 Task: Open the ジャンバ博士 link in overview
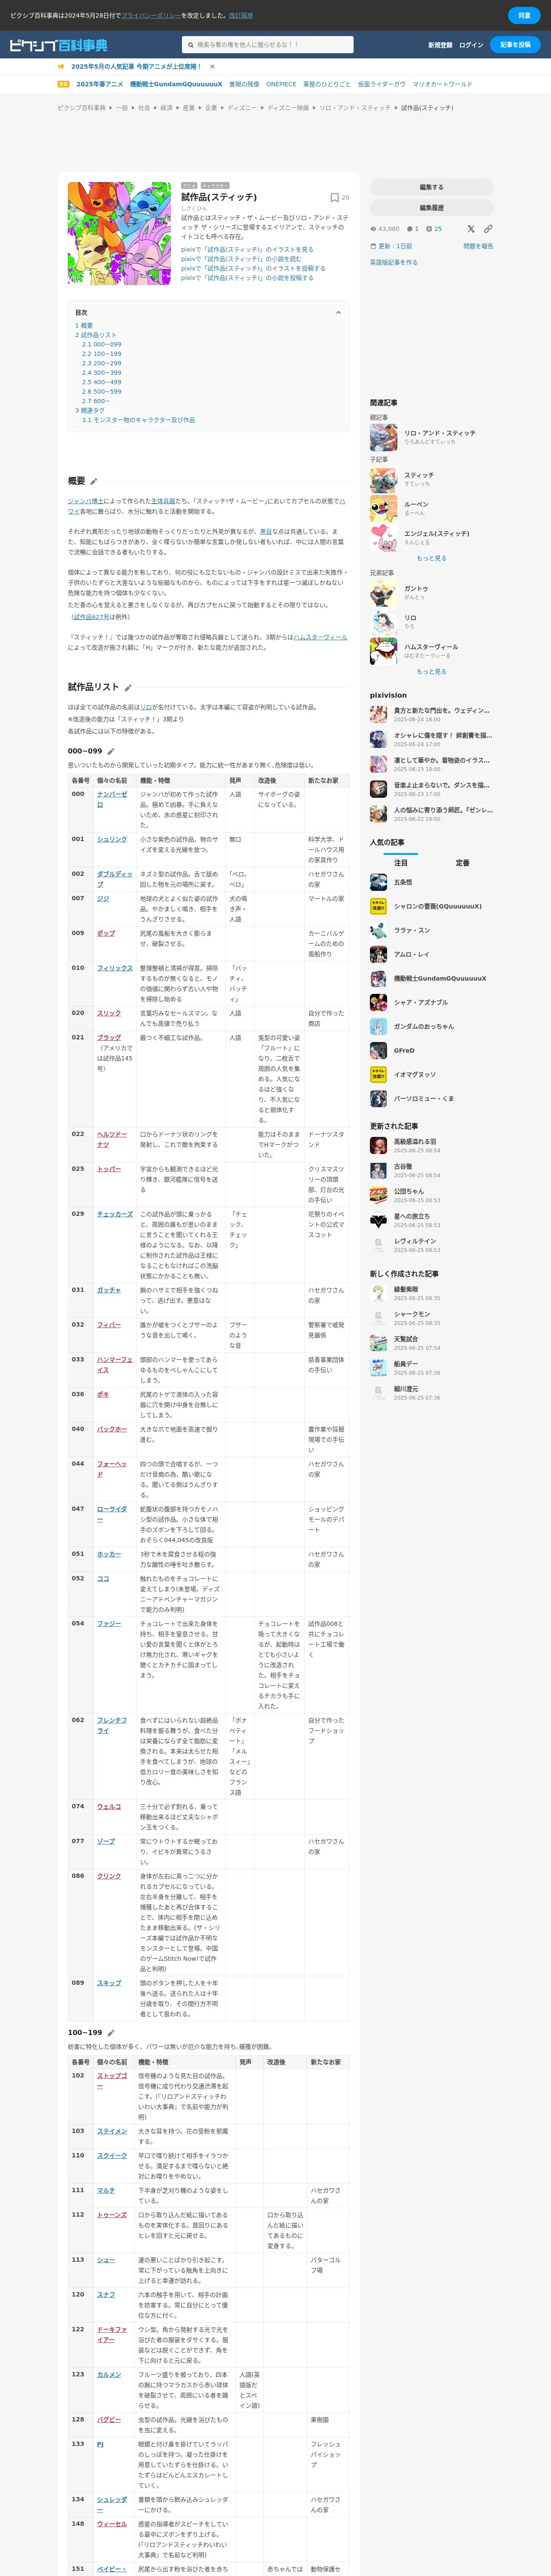click(x=86, y=501)
